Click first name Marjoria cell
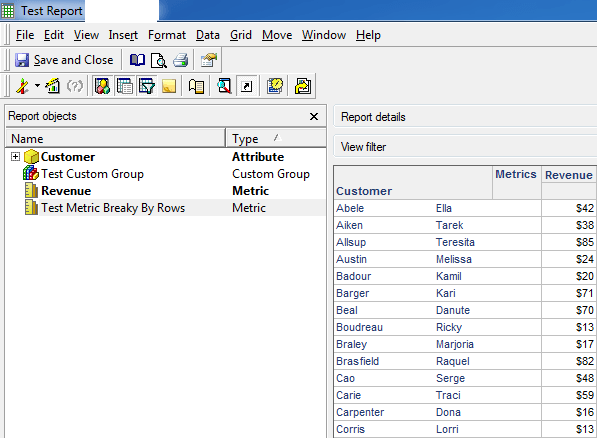The width and height of the screenshot is (597, 438). (455, 344)
